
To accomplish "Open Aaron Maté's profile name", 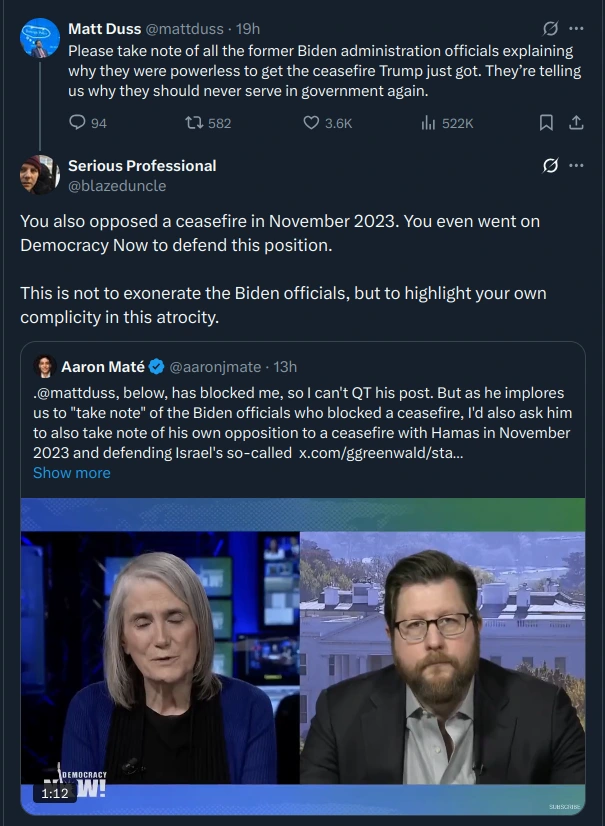I will coord(103,367).
